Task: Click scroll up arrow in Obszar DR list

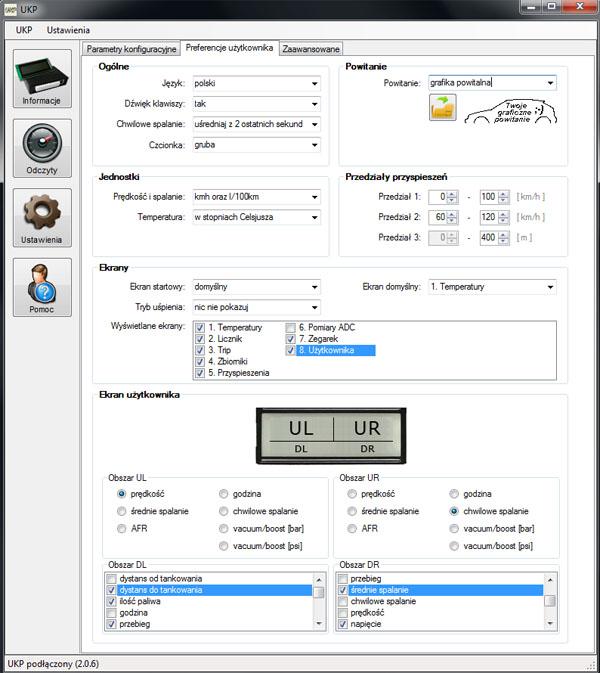Action: (550, 580)
